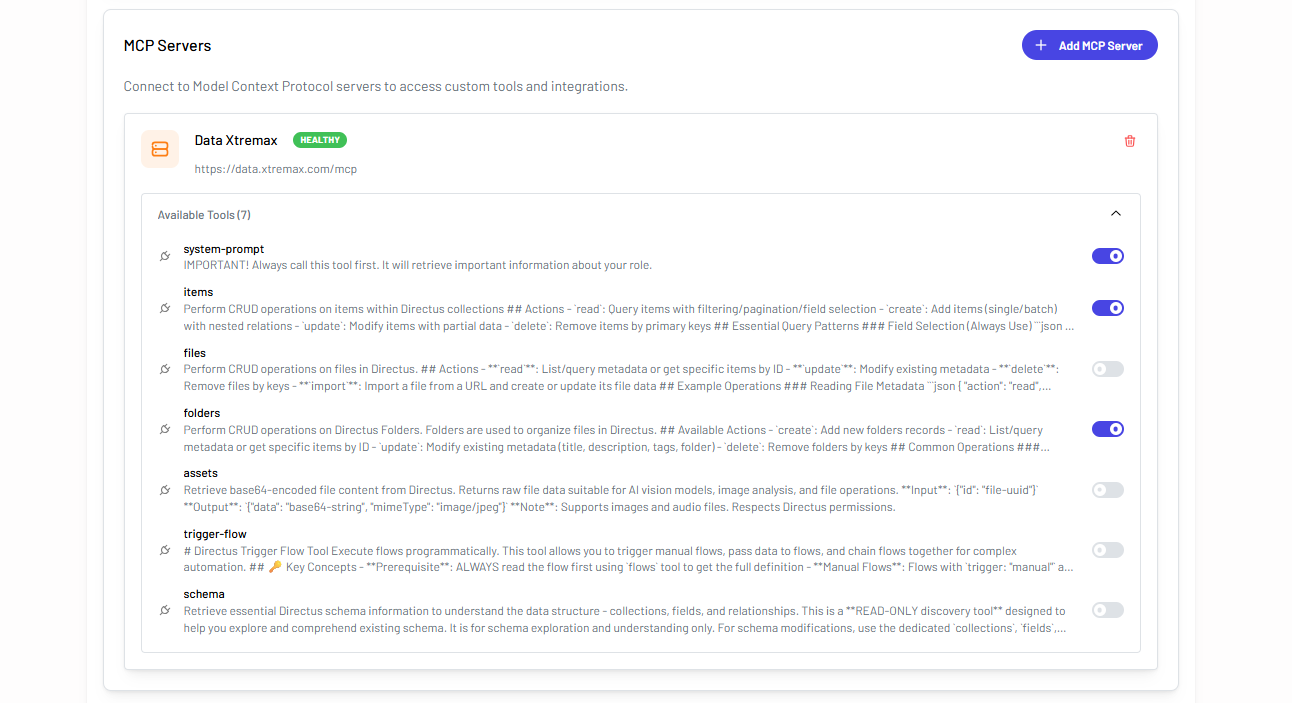Select the files tool name
Screen dimensions: 1292x703
pos(195,353)
